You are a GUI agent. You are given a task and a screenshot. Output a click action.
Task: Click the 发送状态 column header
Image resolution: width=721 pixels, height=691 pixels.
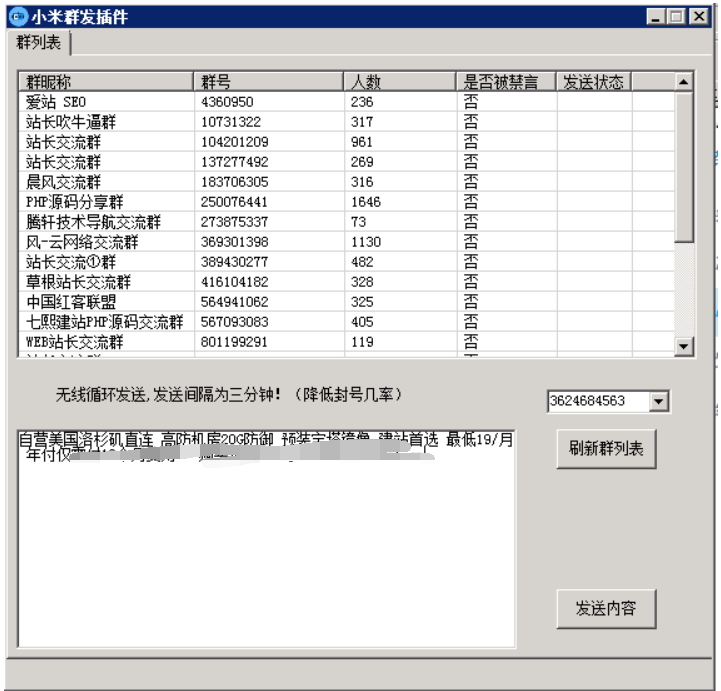[593, 82]
